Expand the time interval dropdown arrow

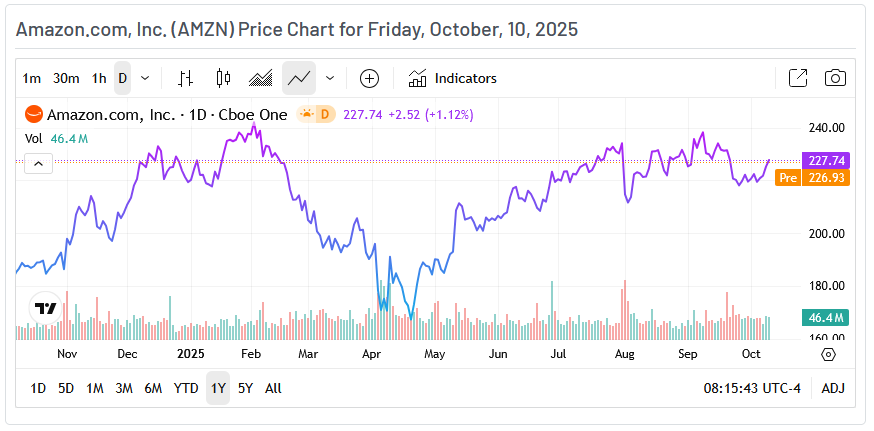coord(145,78)
